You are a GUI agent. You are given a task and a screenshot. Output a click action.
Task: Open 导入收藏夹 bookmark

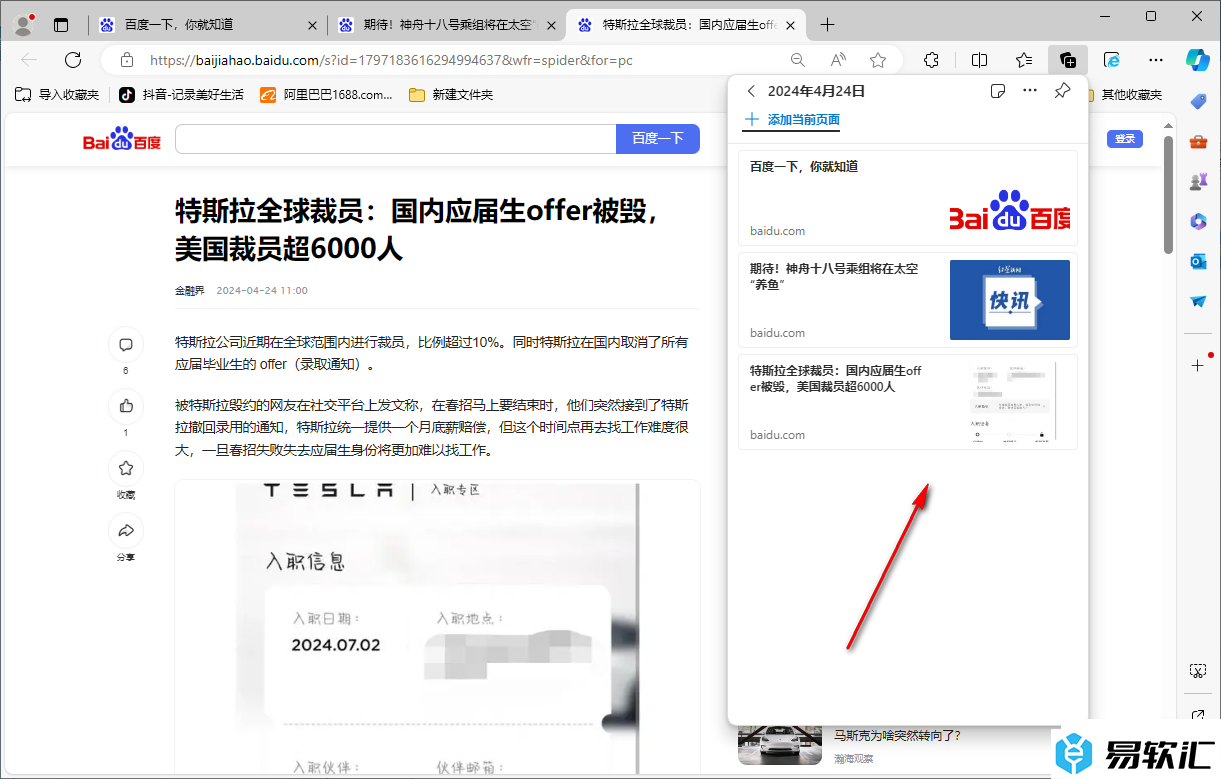click(x=57, y=95)
